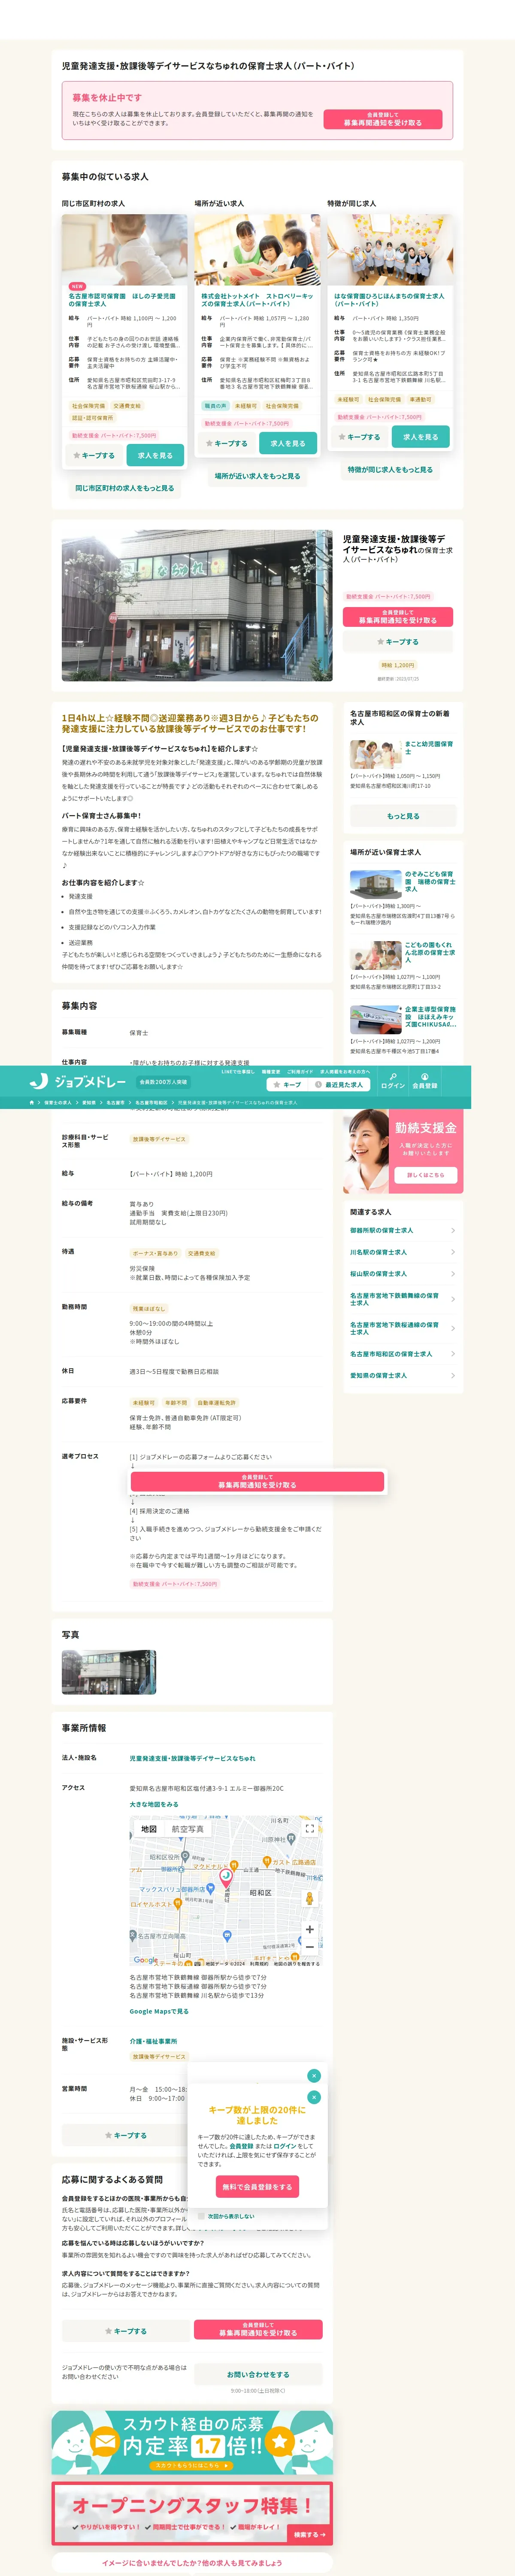
Task: Zoom out on the map
Action: (309, 1947)
